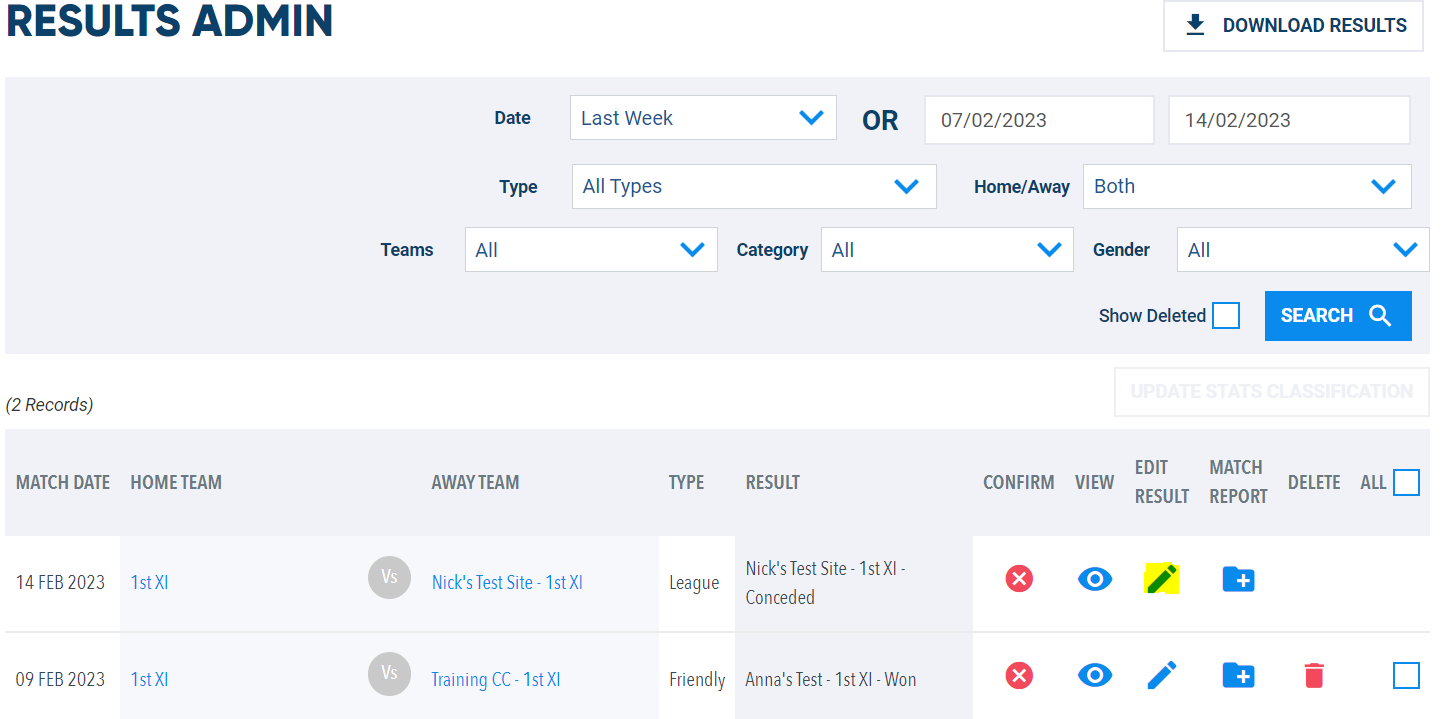Add a match report for Nick's Test Site game
The image size is (1450, 719).
[1238, 578]
